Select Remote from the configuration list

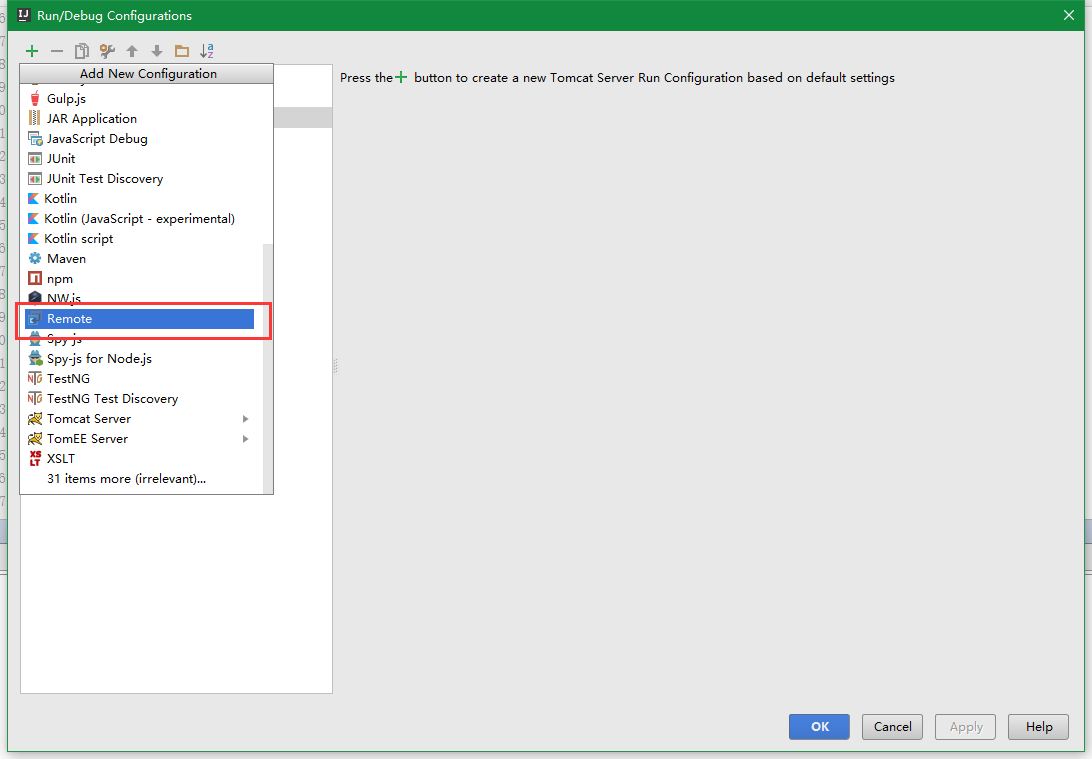coord(139,319)
